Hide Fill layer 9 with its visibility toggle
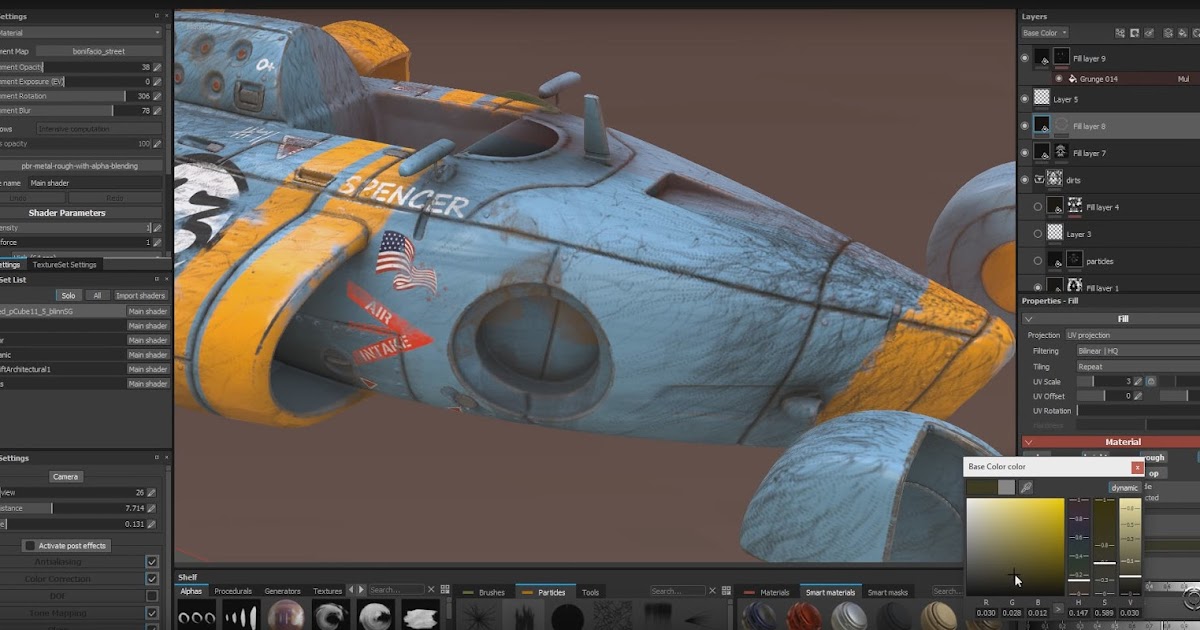Viewport: 1200px width, 630px height. click(1025, 58)
